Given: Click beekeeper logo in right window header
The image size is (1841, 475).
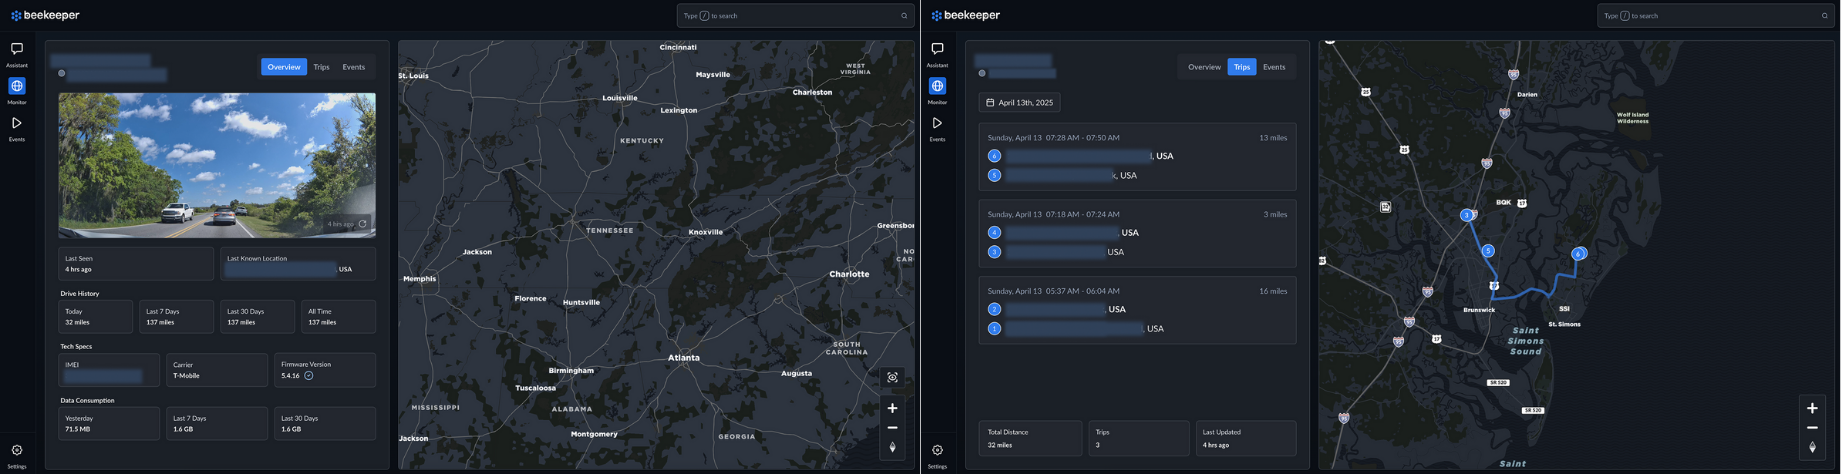Looking at the screenshot, I should click(x=965, y=15).
